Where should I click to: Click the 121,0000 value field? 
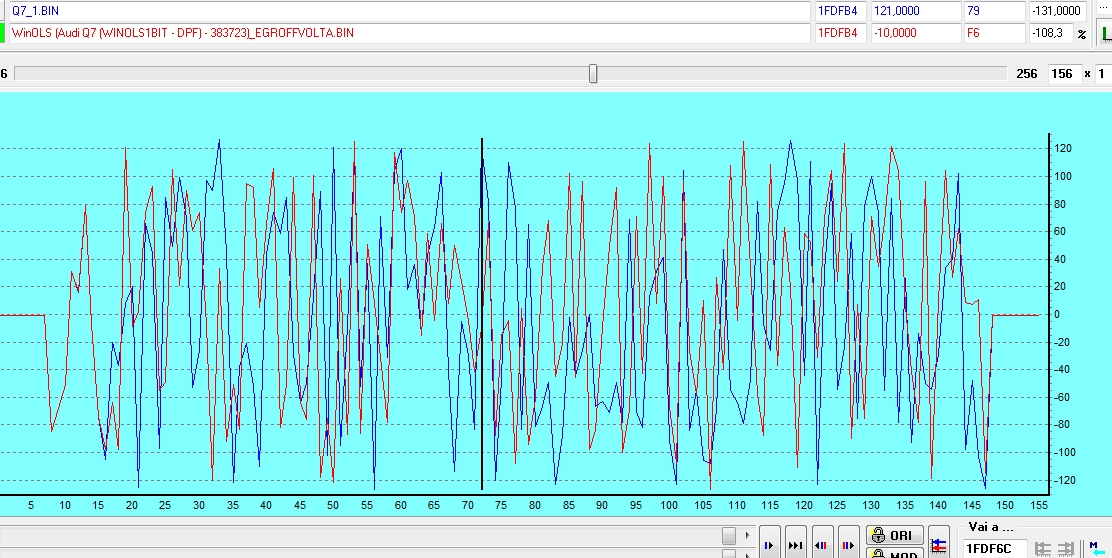915,11
